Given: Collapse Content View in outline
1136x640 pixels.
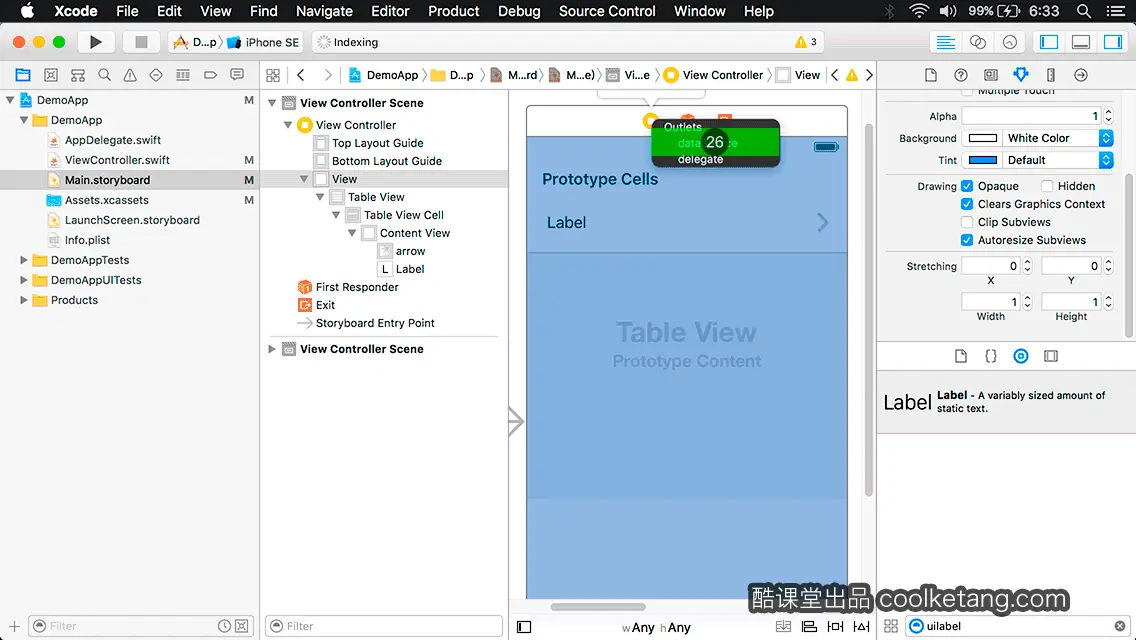Looking at the screenshot, I should pyautogui.click(x=351, y=233).
